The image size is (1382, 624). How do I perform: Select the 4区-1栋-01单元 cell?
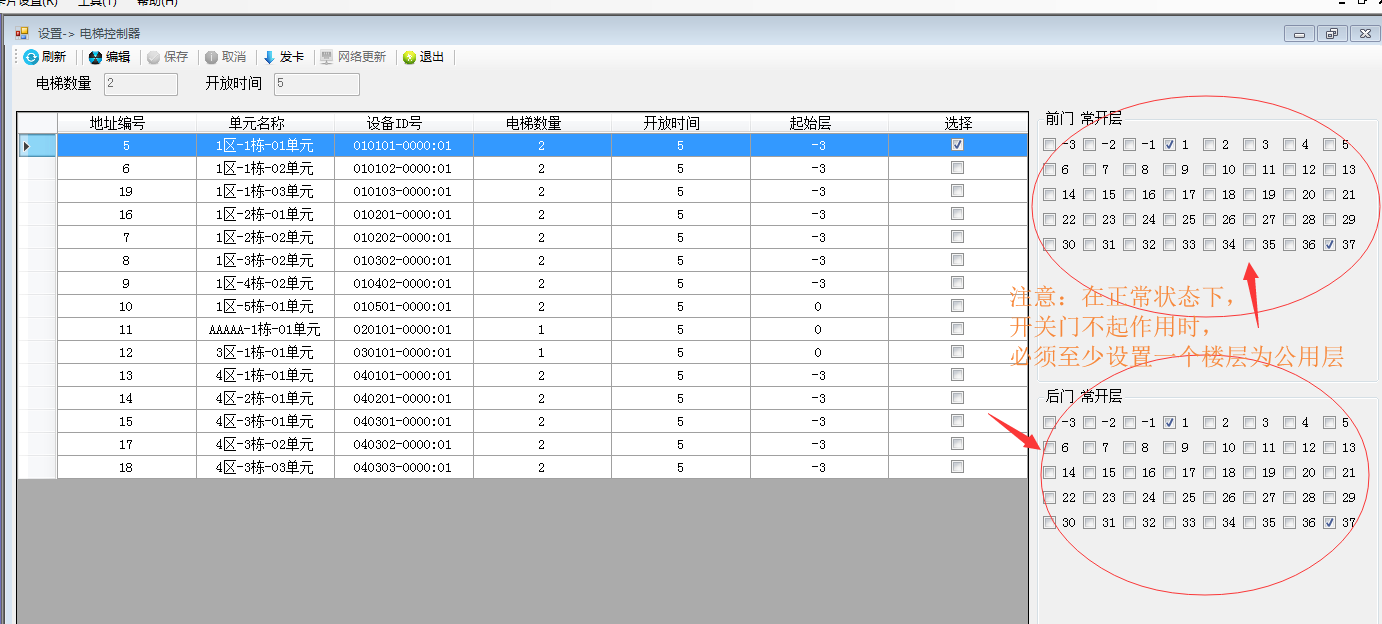coord(265,376)
